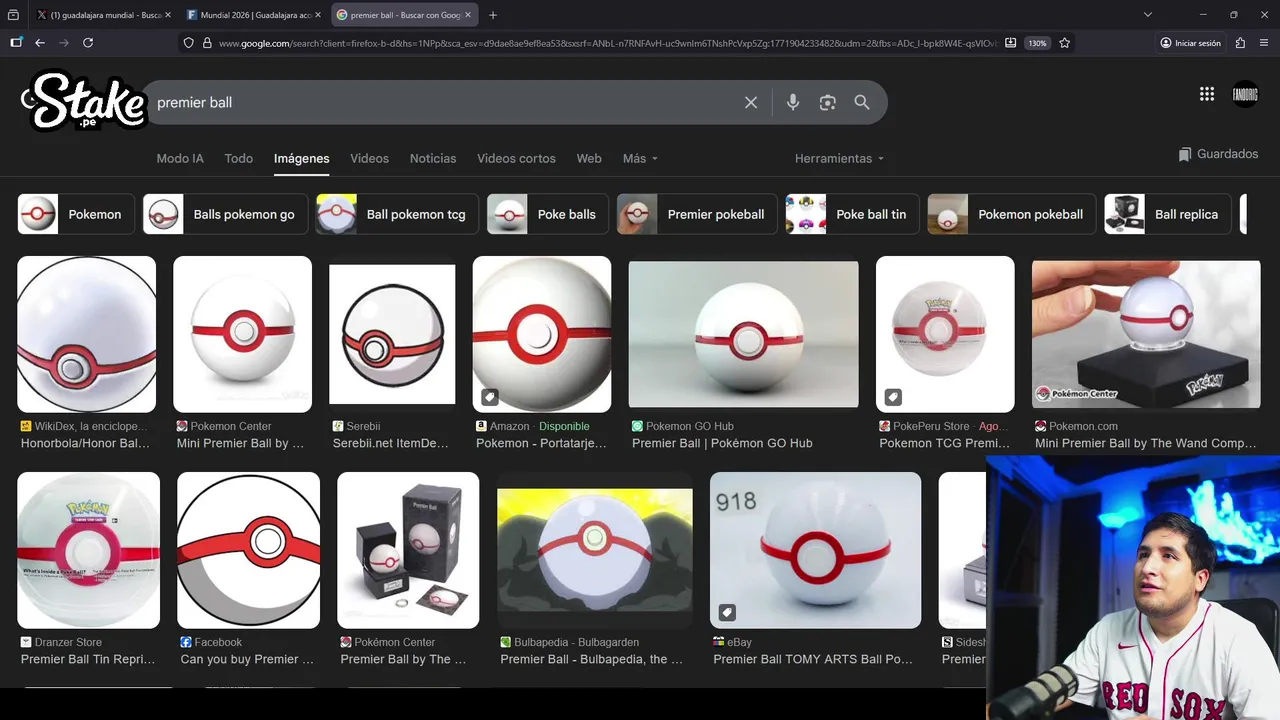The width and height of the screenshot is (1280, 720).
Task: Open the Modo IA search tab
Action: [180, 158]
